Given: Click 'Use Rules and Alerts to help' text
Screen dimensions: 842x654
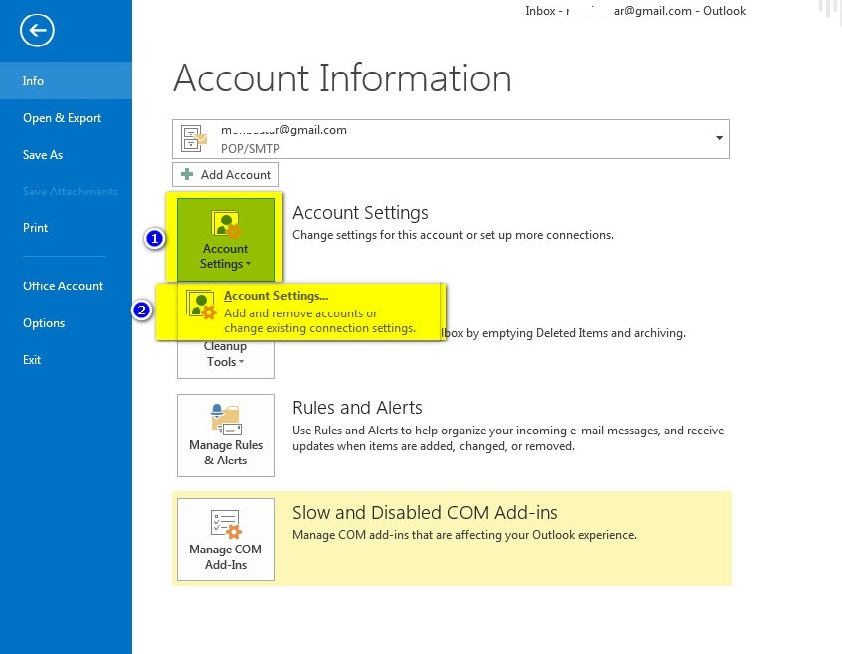Looking at the screenshot, I should click(x=508, y=438).
